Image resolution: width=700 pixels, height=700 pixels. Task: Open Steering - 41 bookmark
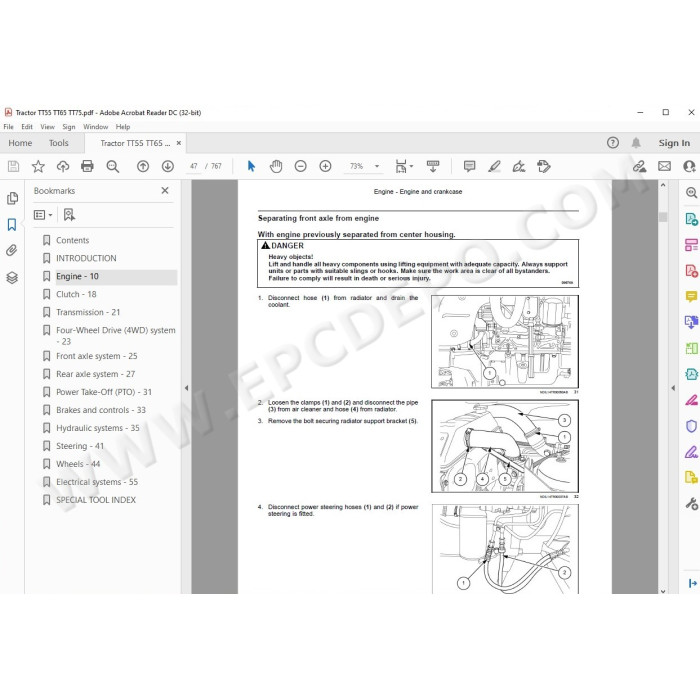(80, 446)
